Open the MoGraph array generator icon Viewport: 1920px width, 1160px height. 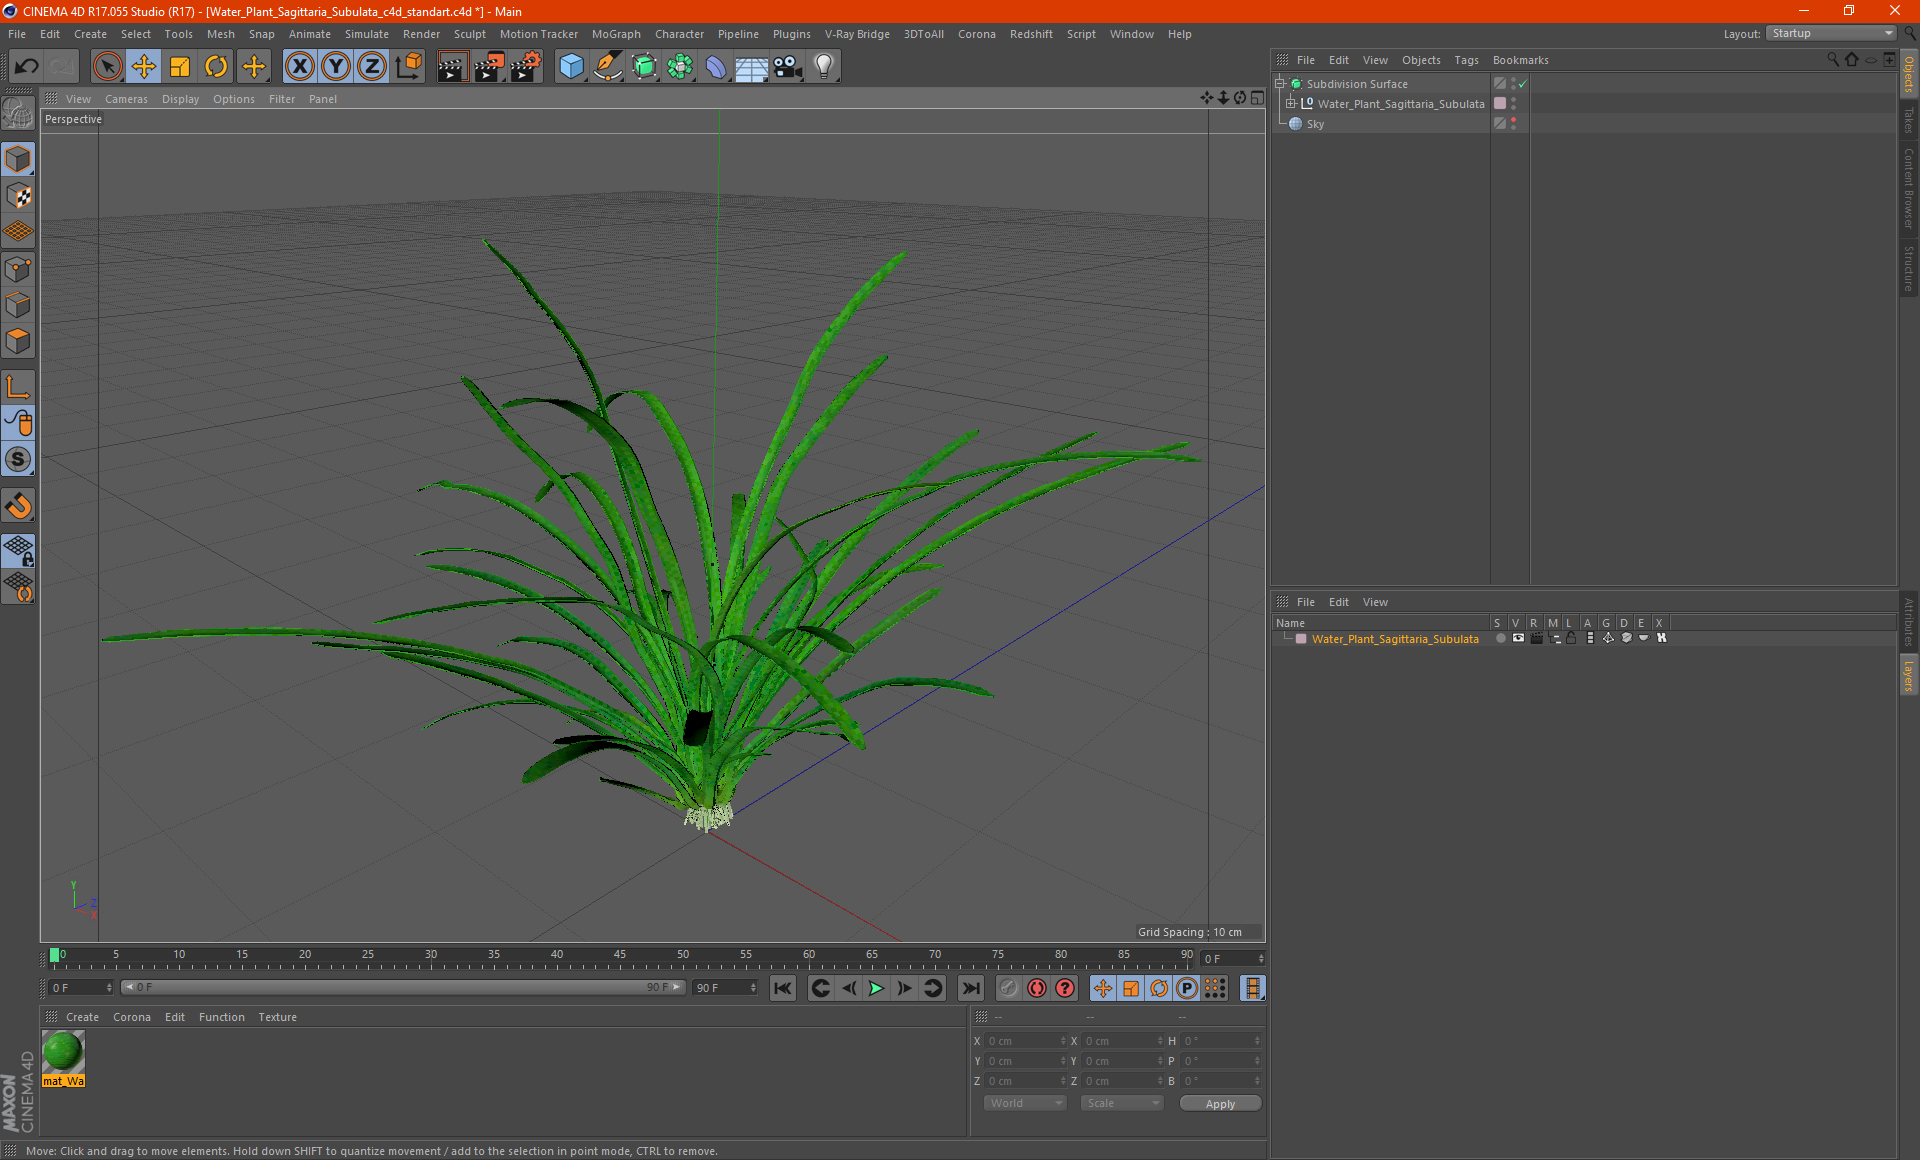point(680,67)
